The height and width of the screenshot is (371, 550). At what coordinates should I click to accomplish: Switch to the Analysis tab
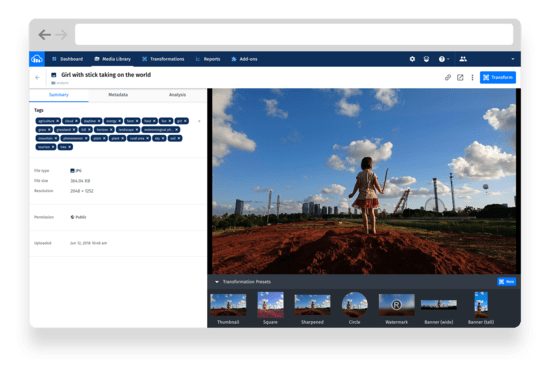tap(177, 95)
